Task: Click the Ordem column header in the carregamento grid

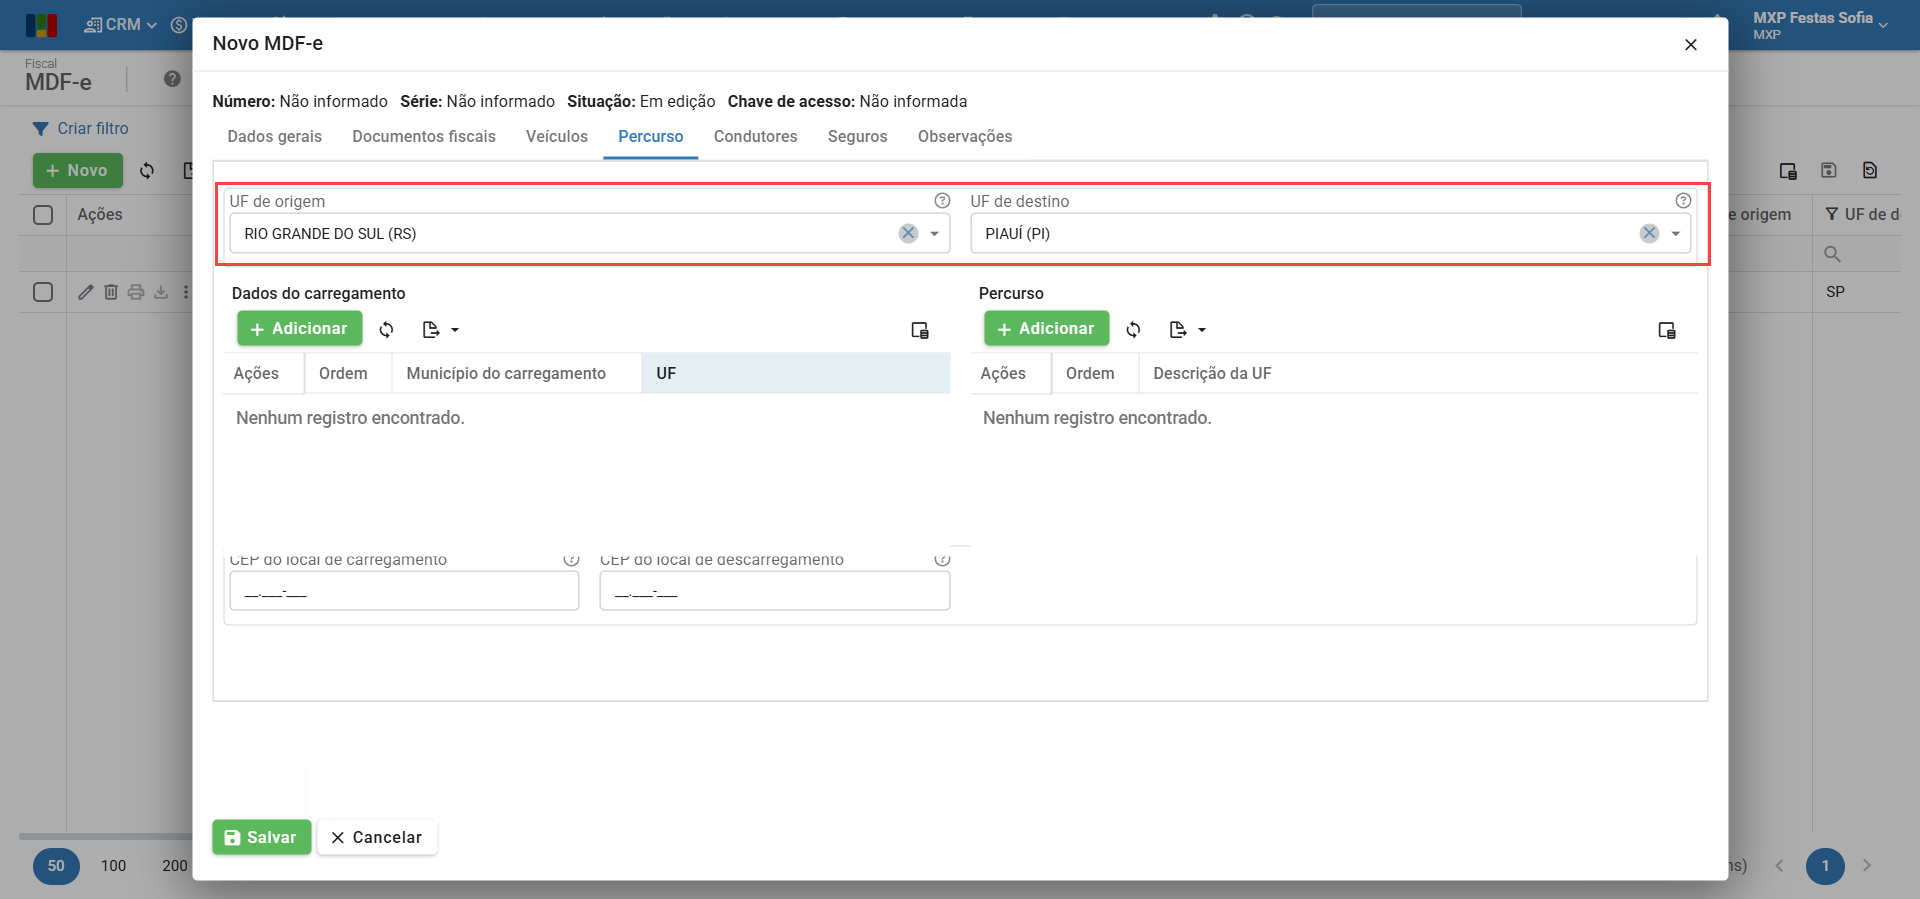Action: [348, 373]
